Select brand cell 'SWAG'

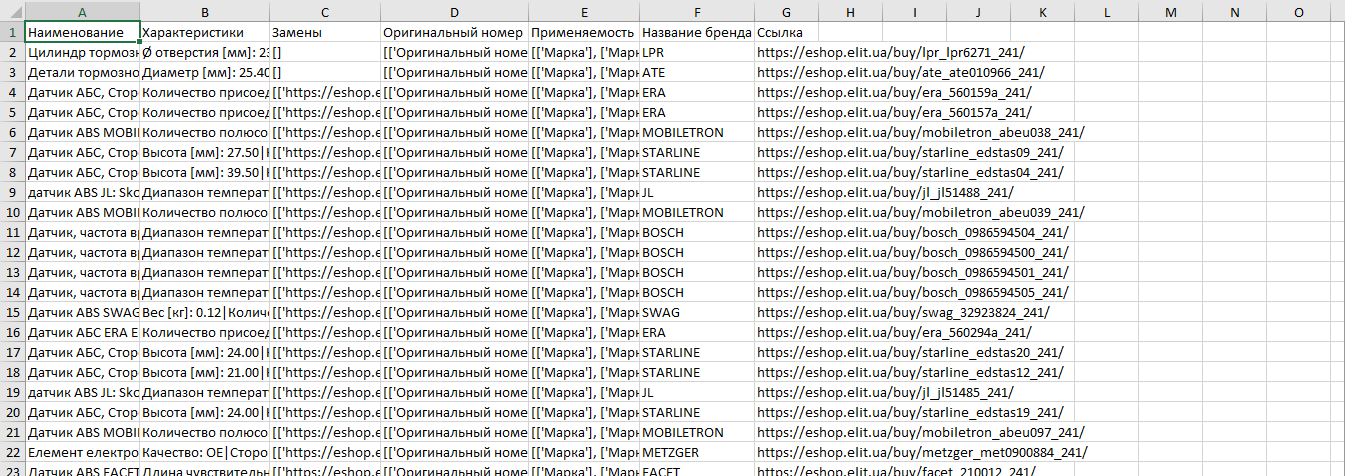[x=696, y=312]
